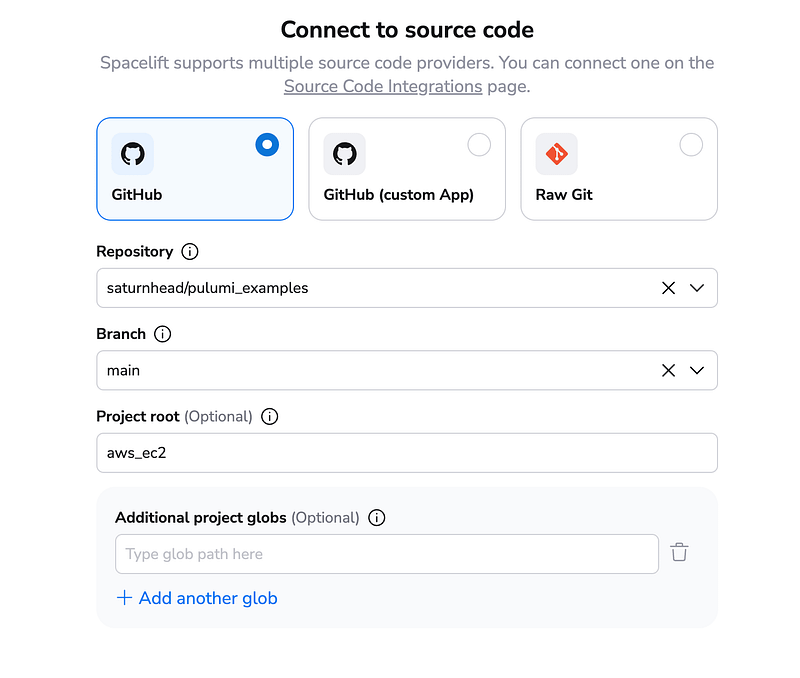Click the selected GitHub radio button
This screenshot has height=678, width=800.
click(x=267, y=144)
